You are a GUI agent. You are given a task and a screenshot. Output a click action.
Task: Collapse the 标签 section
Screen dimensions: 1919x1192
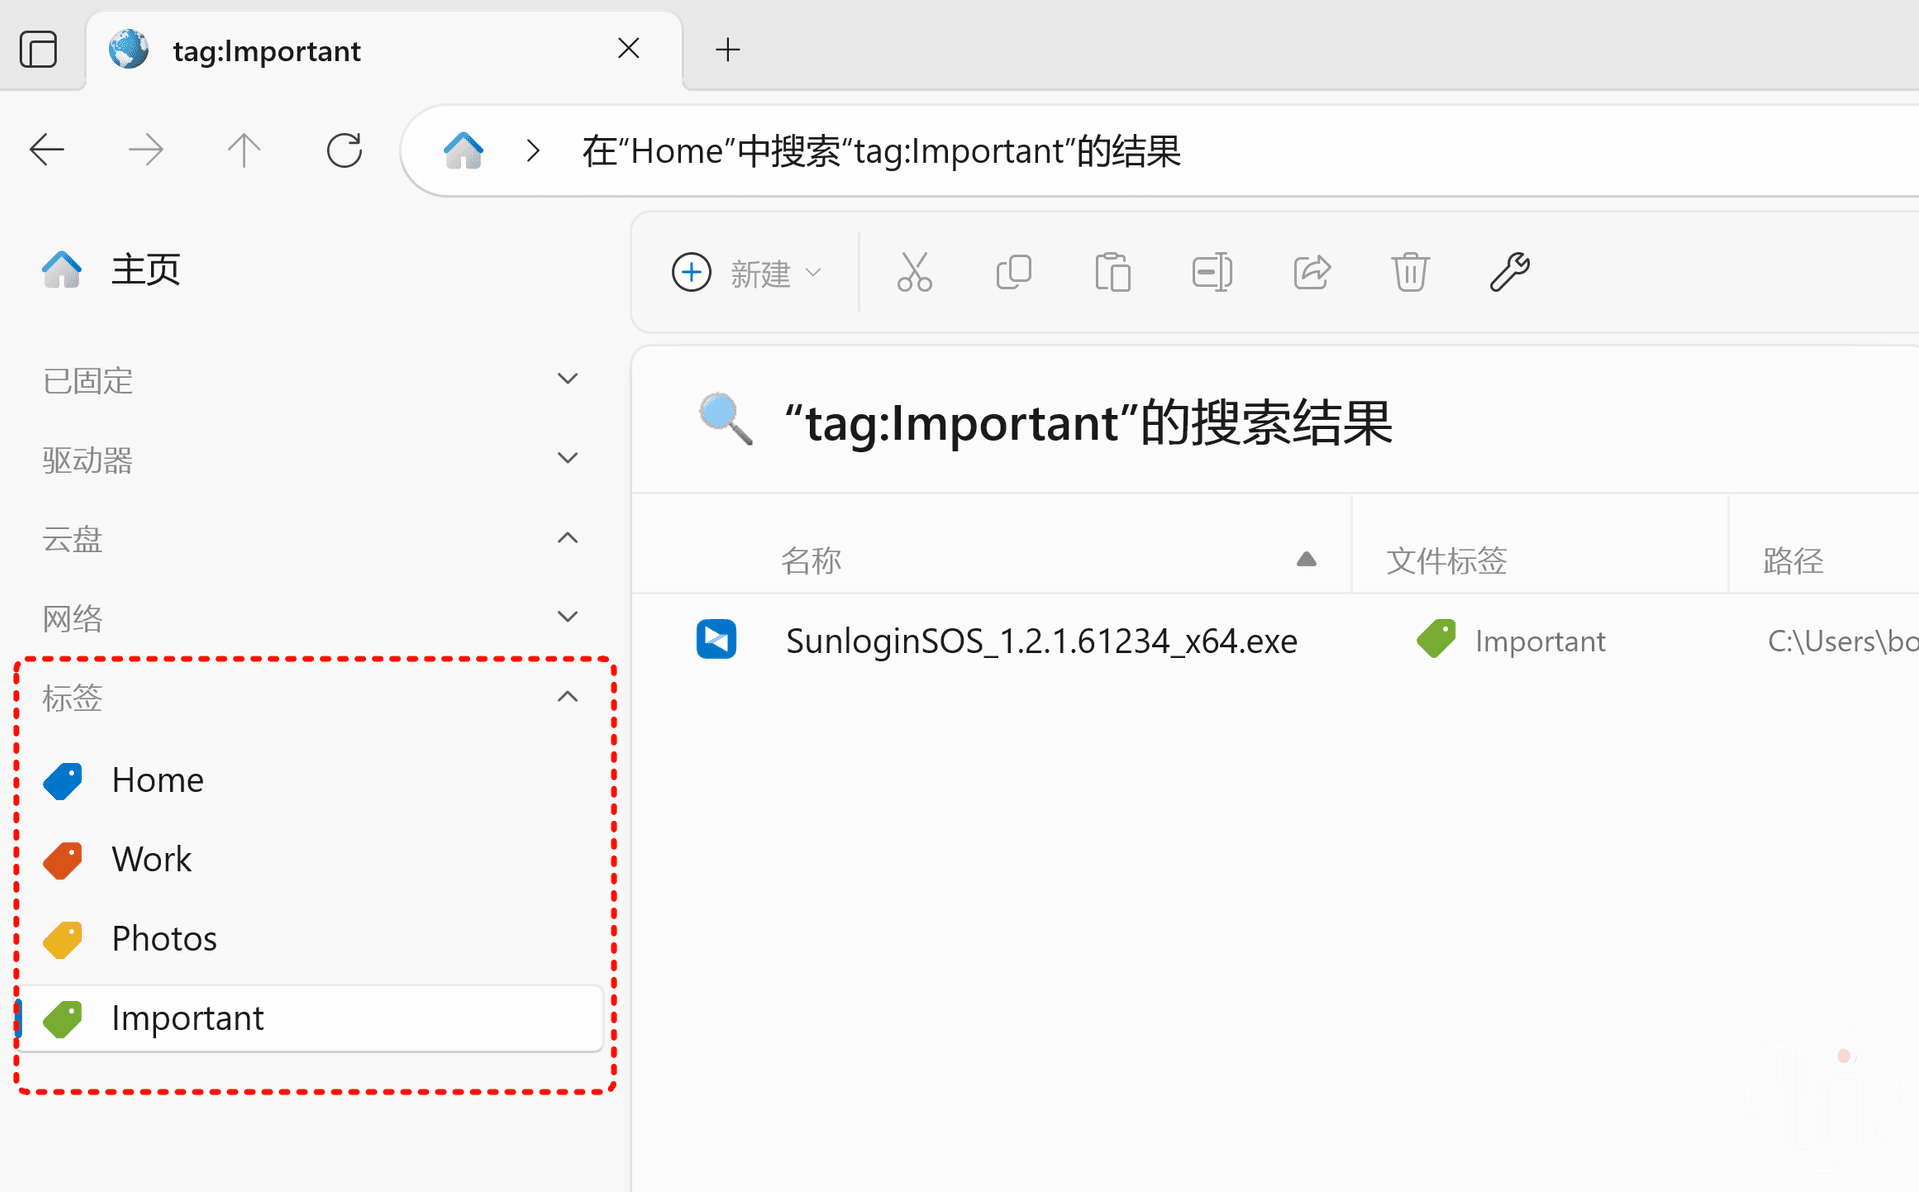(x=567, y=697)
